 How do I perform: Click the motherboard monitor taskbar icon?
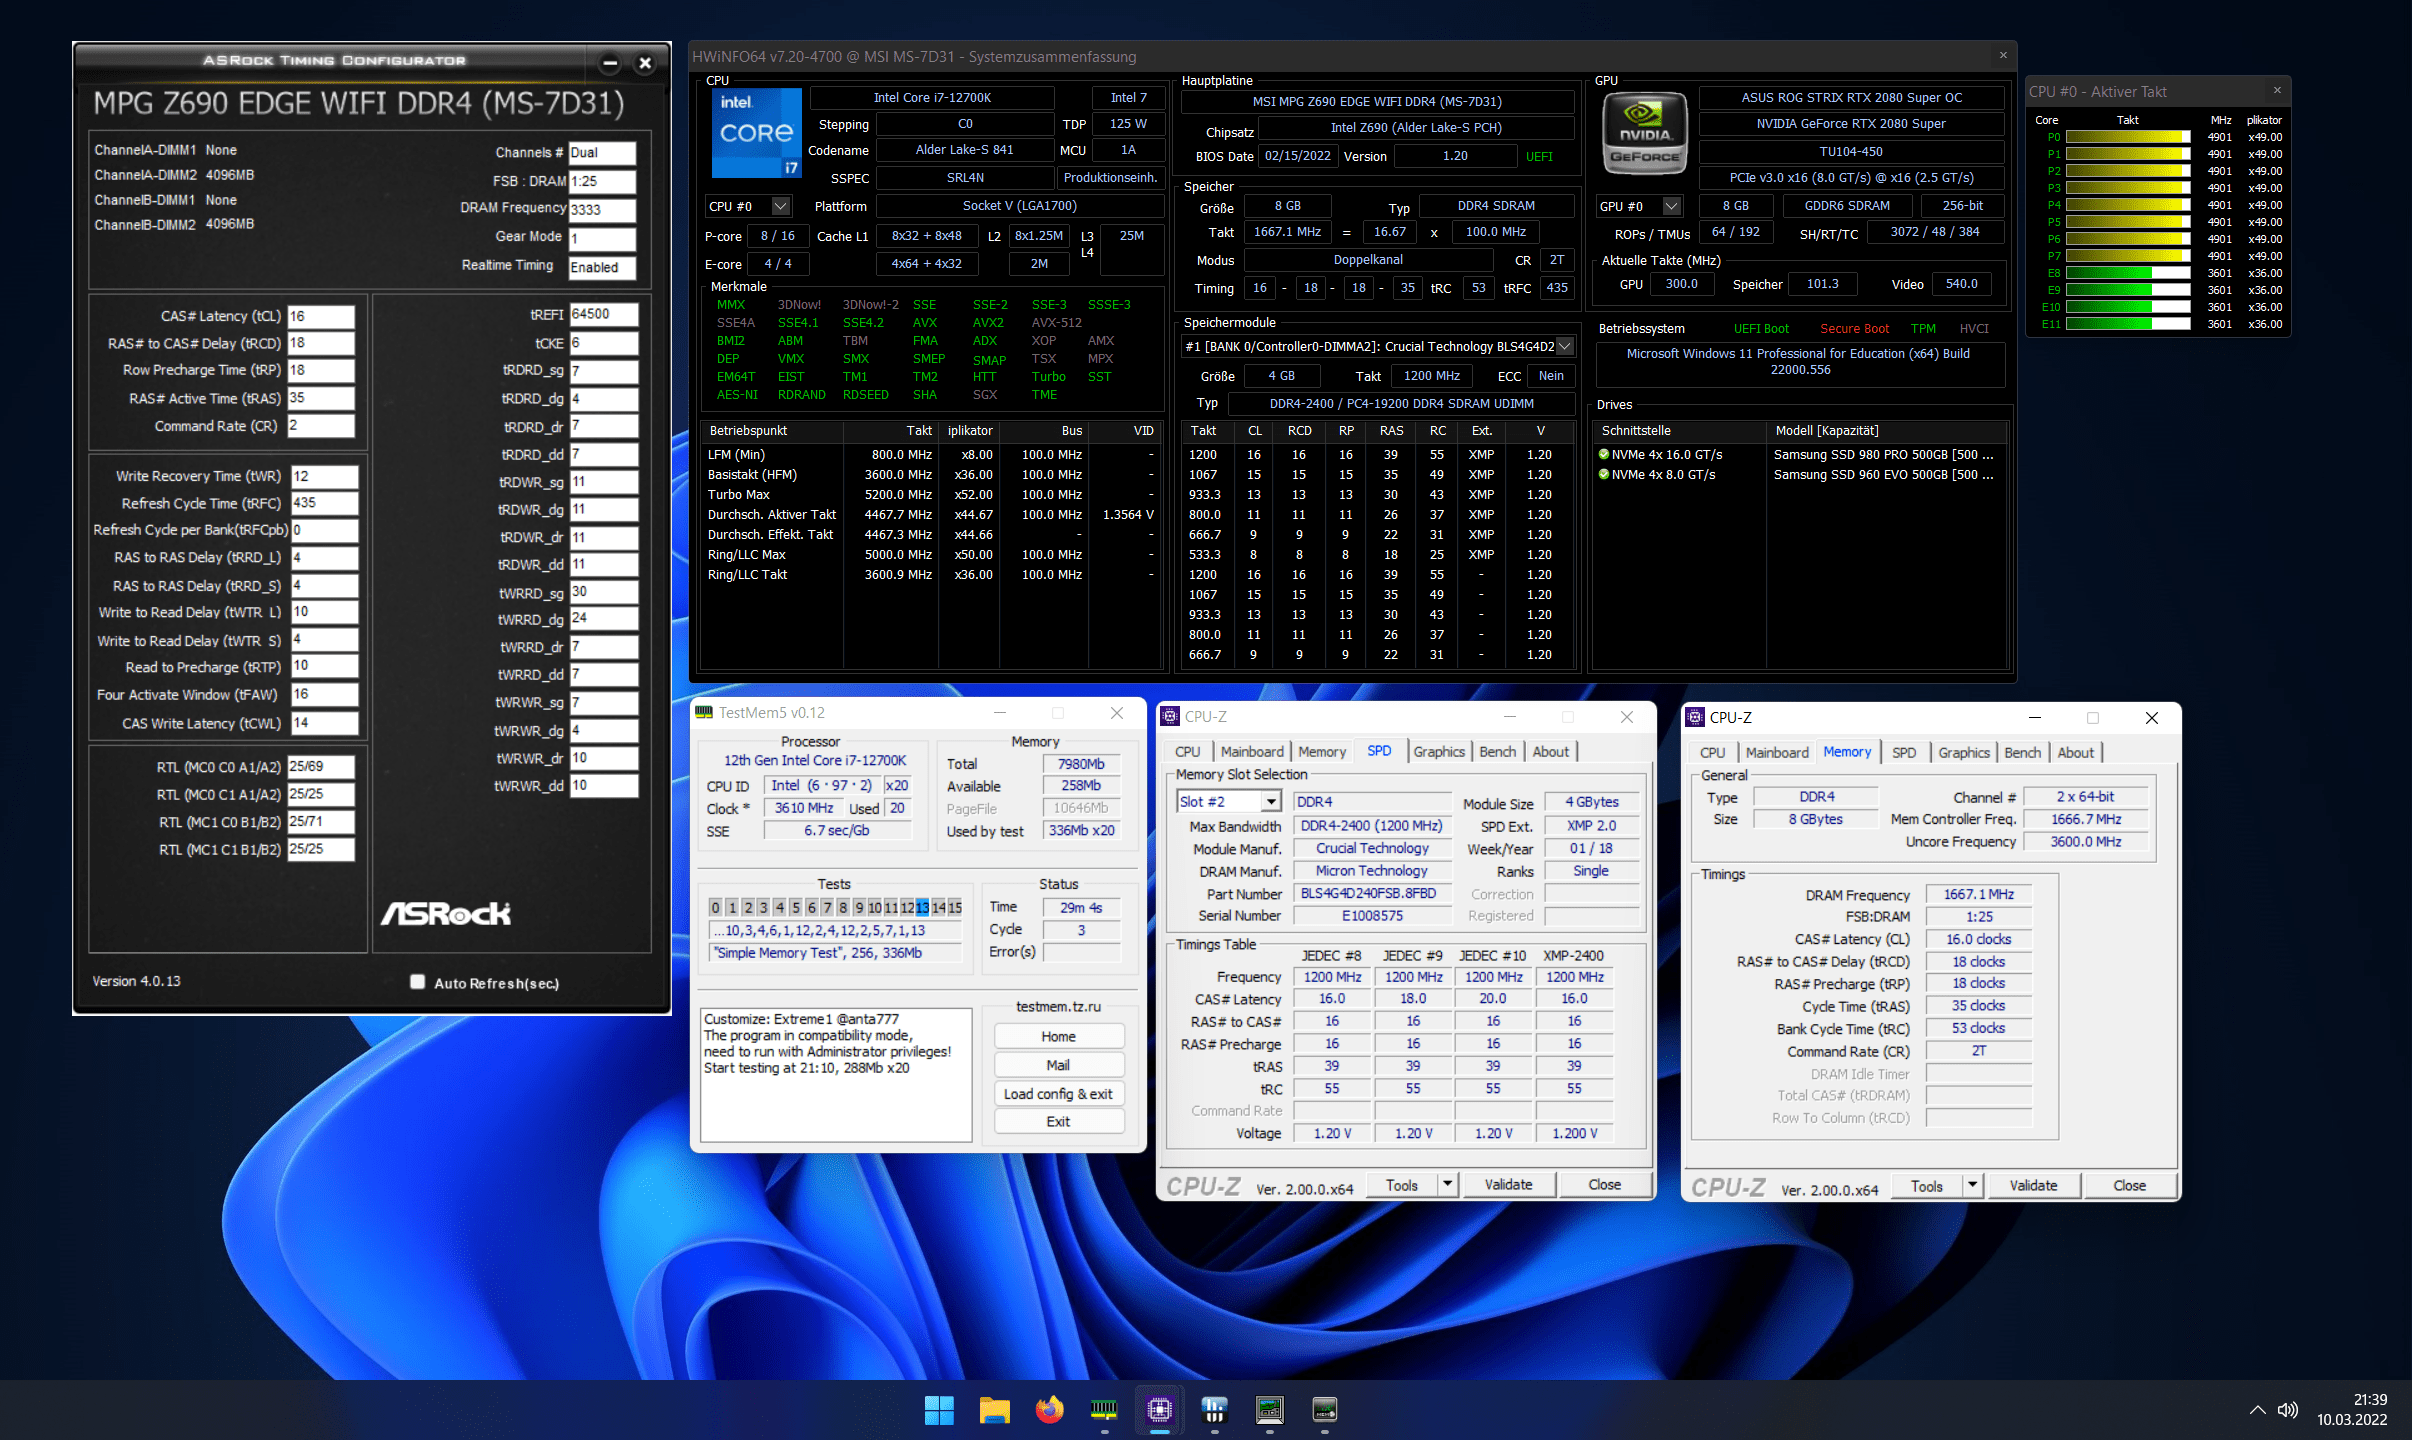point(1269,1410)
